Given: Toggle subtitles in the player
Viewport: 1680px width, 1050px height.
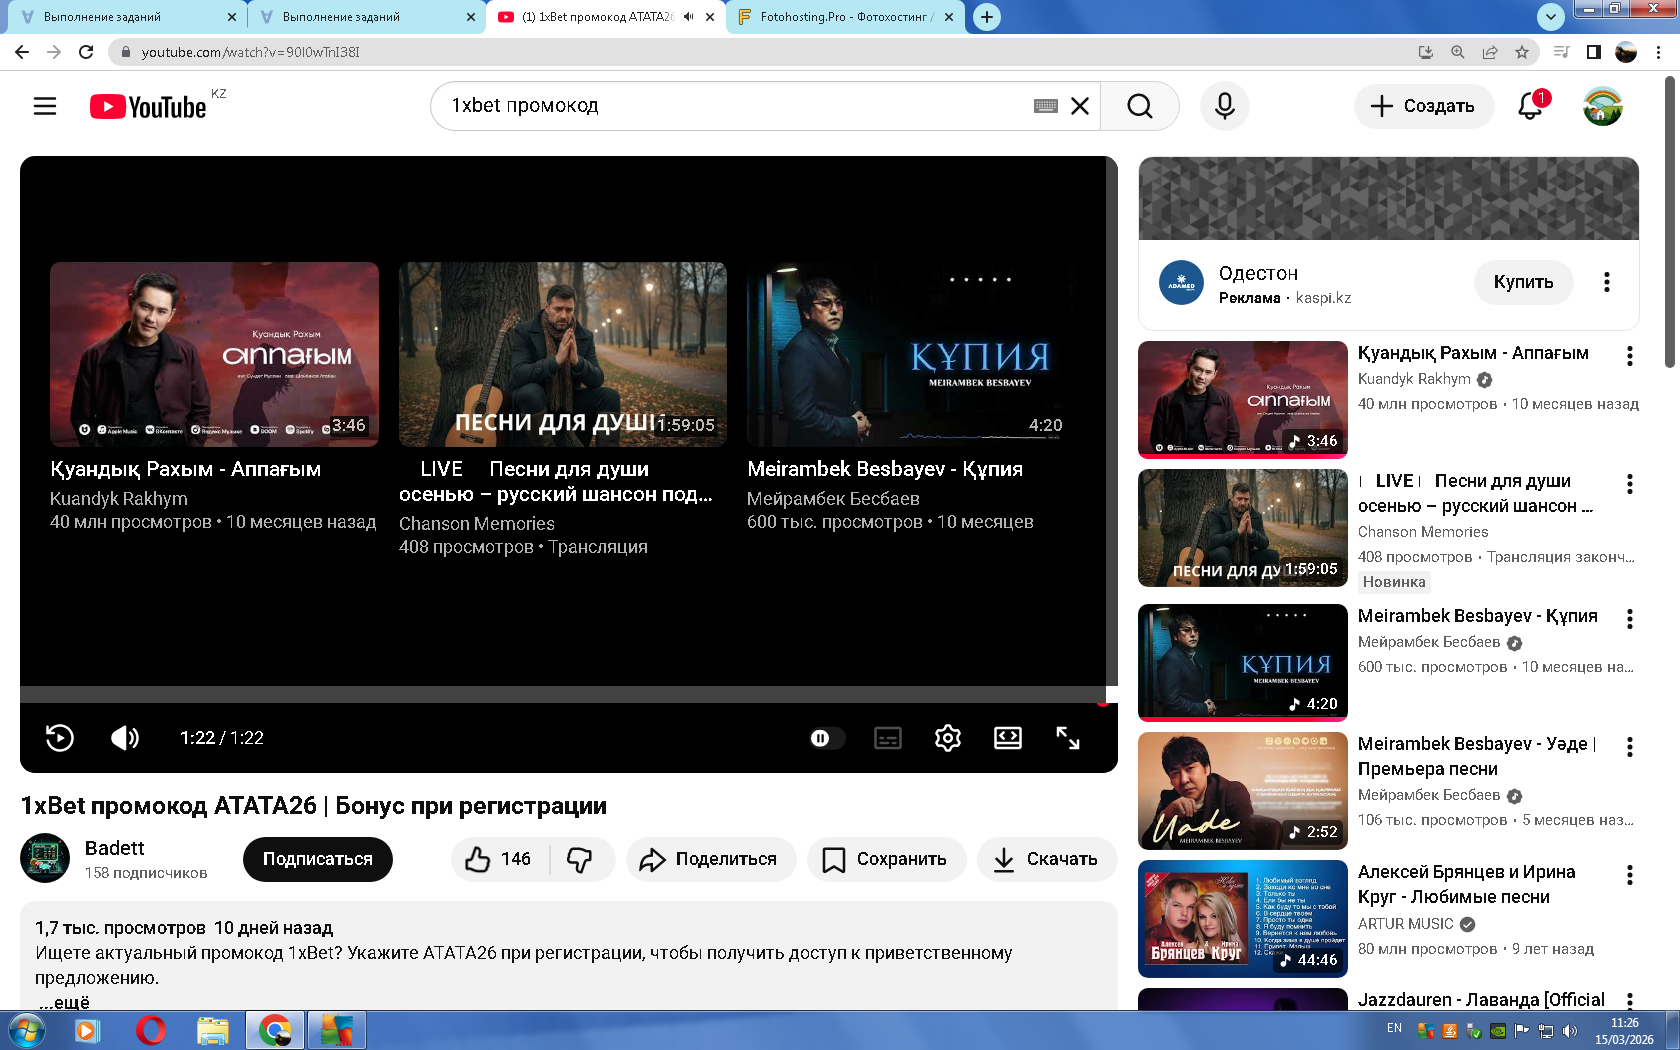Looking at the screenshot, I should point(887,738).
